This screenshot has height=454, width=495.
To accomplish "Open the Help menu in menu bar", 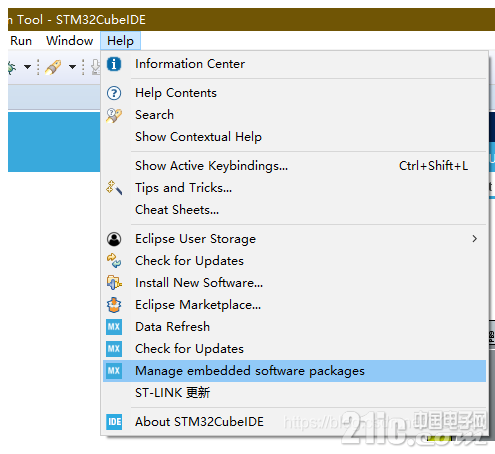I will point(120,41).
